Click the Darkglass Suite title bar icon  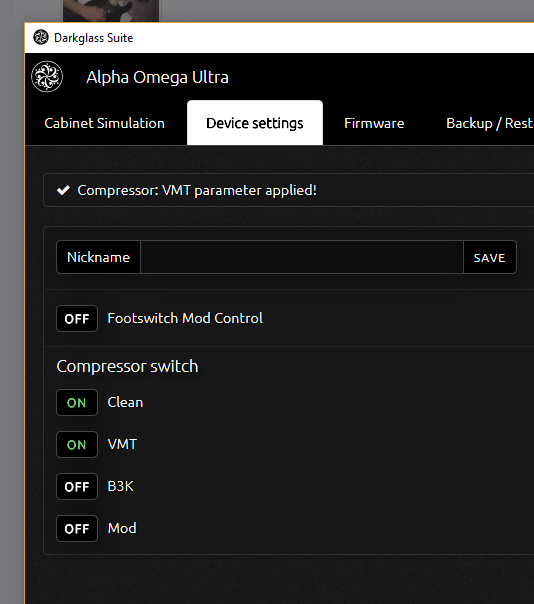[x=41, y=37]
